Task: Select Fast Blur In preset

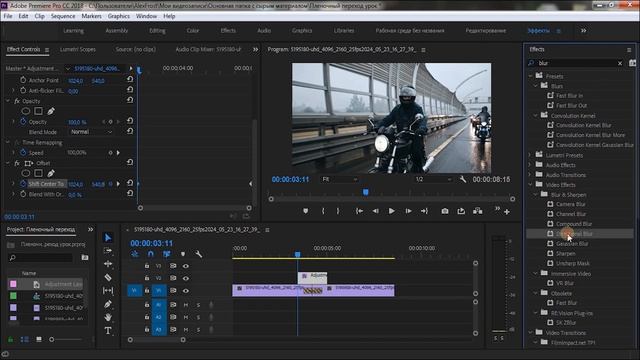Action: pos(569,96)
